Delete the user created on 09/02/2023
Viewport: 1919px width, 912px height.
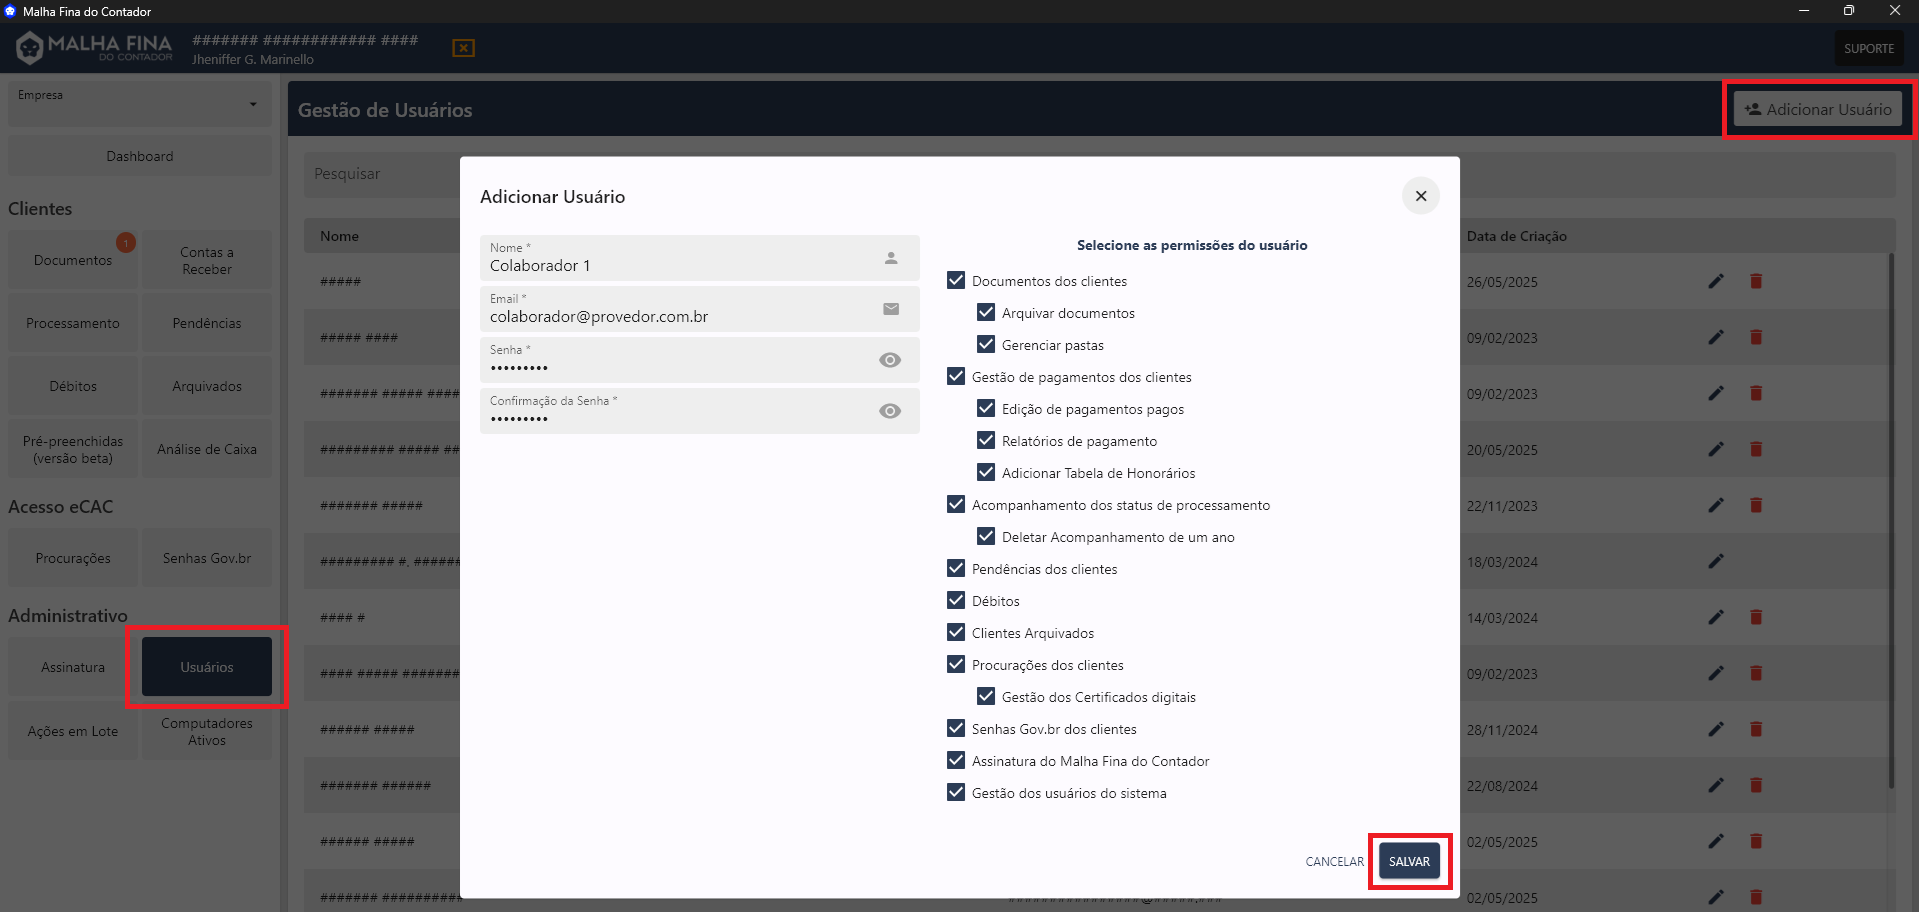1755,338
